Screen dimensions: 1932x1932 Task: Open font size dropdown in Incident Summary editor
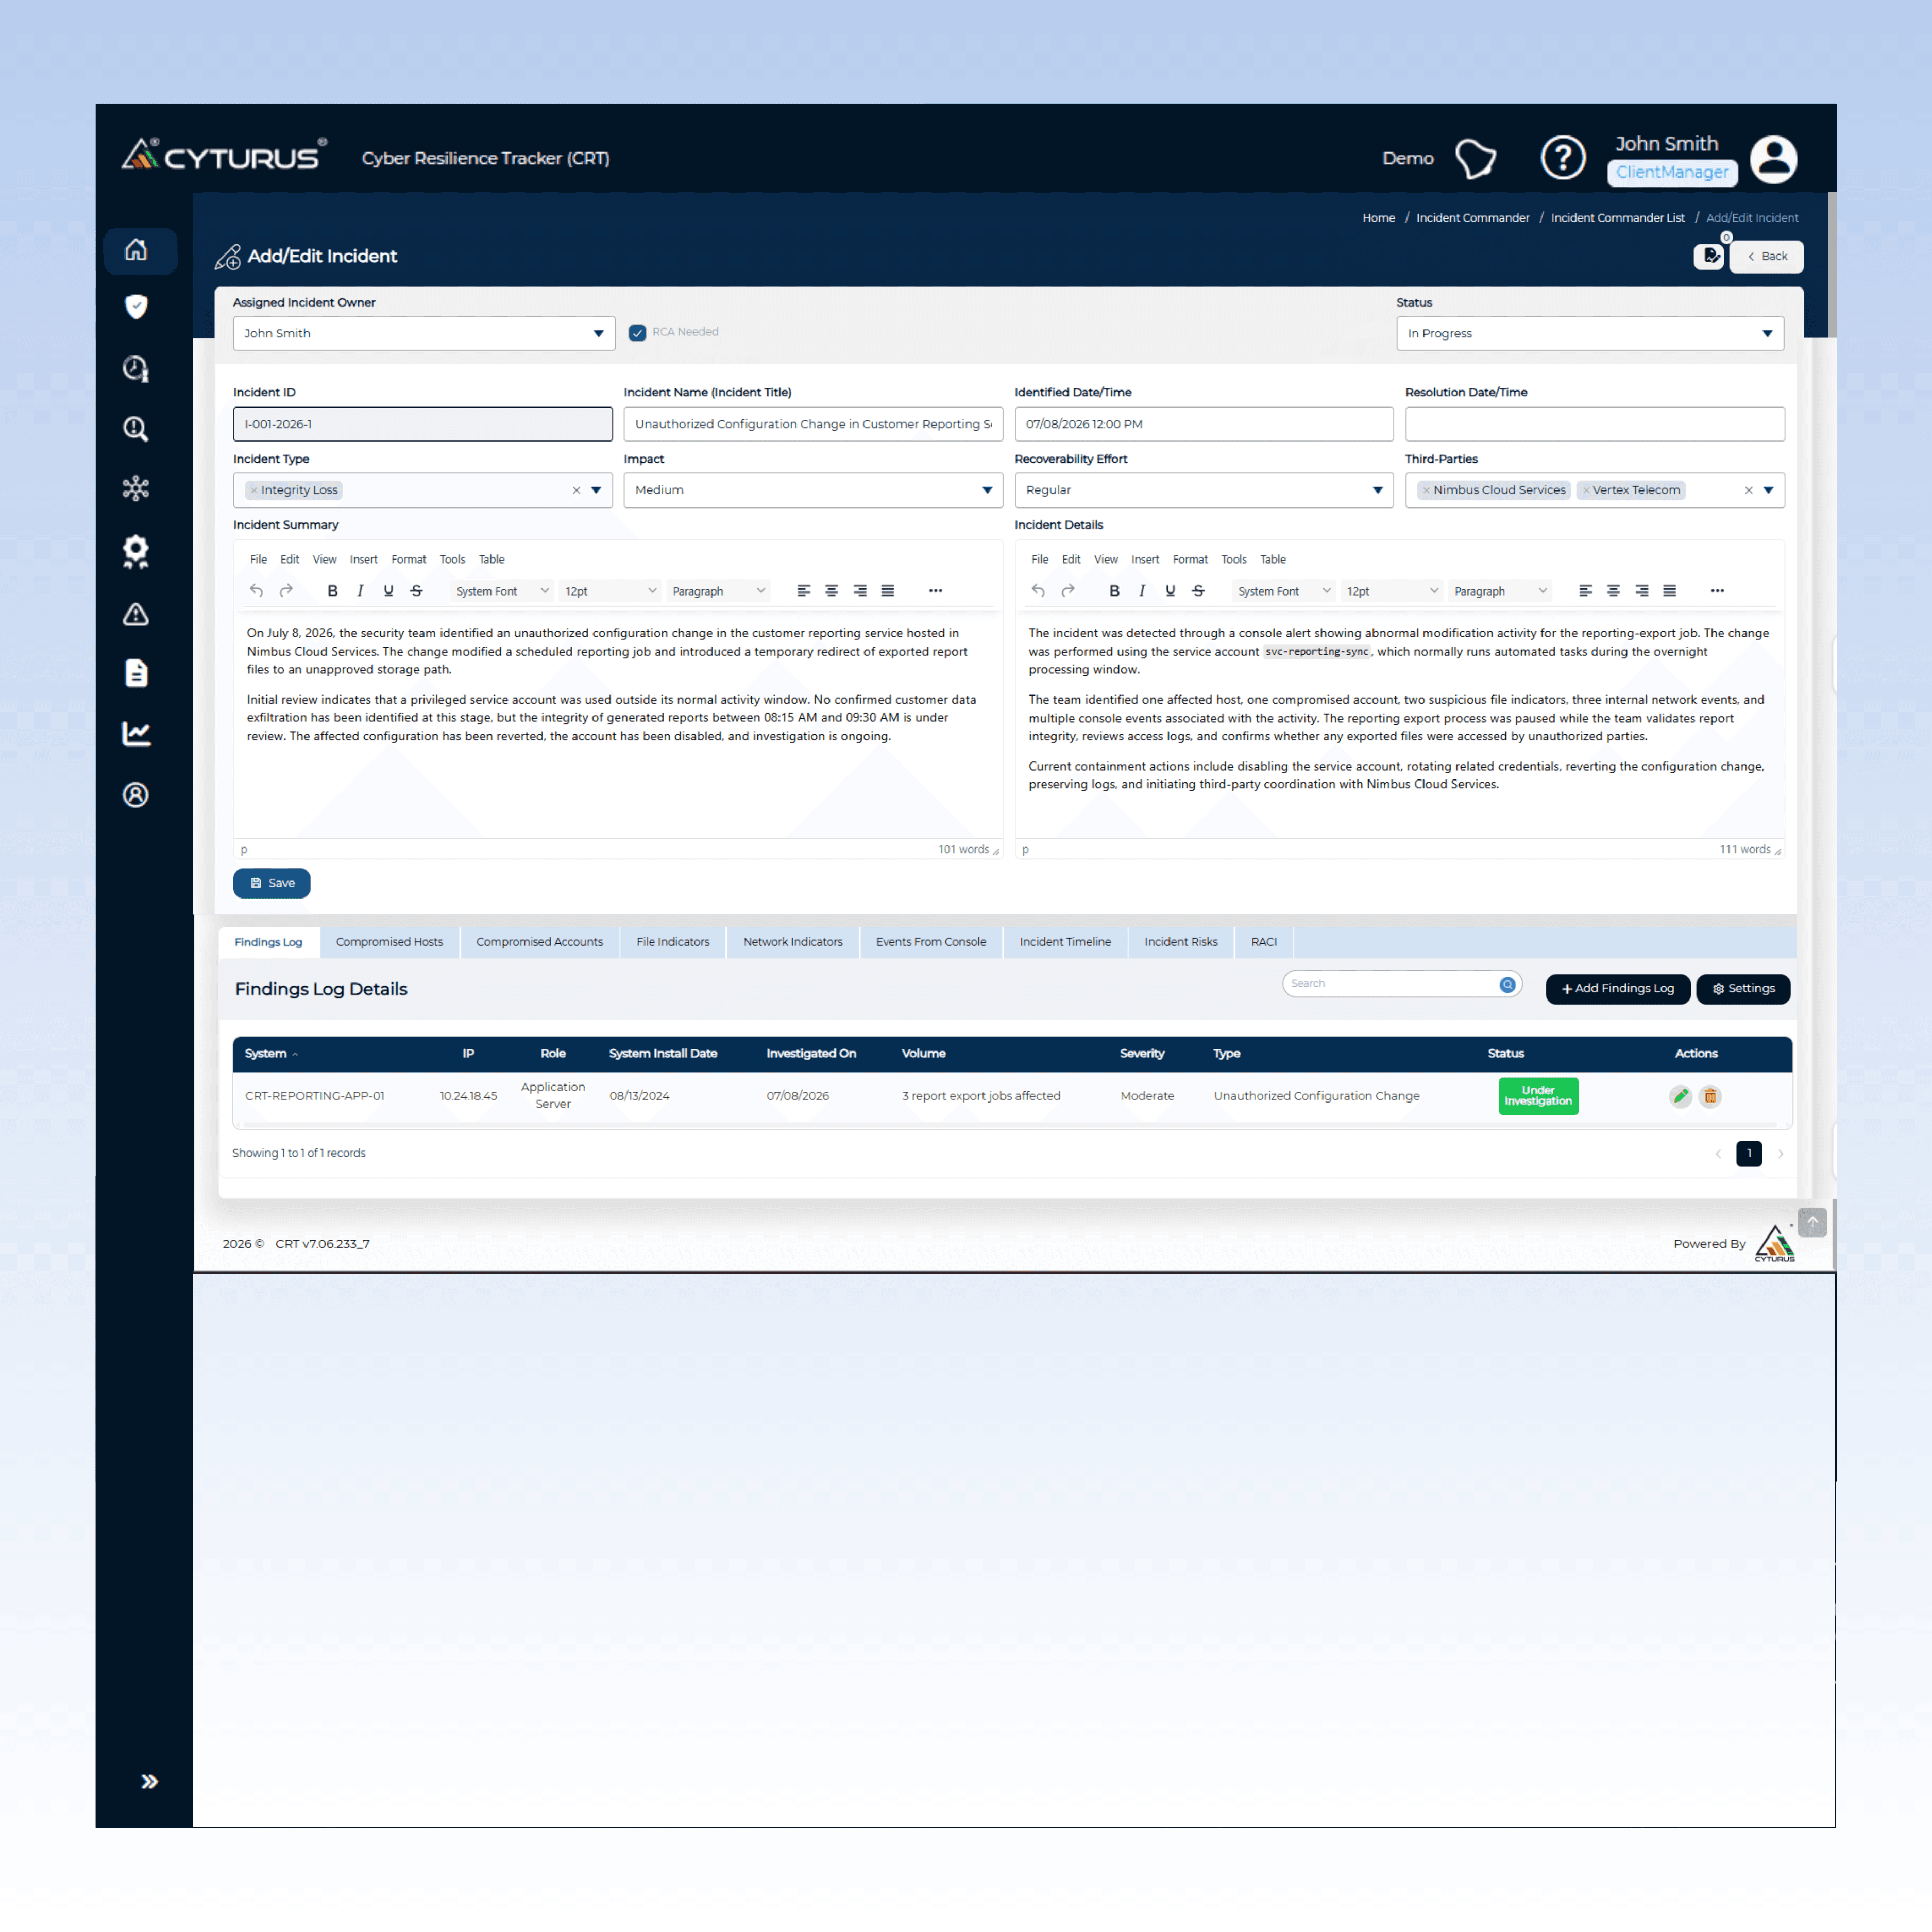(x=610, y=591)
